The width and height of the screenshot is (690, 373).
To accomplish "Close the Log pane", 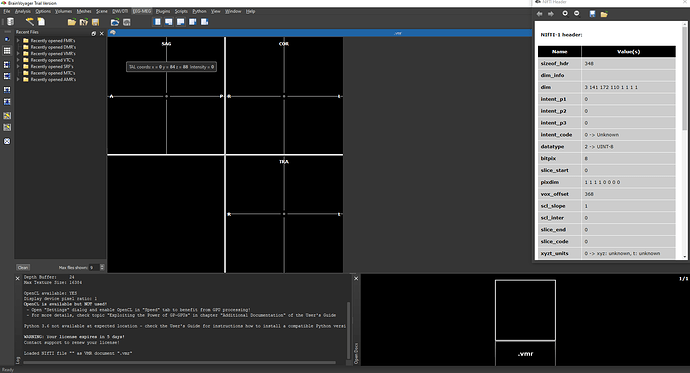I will coord(18,278).
